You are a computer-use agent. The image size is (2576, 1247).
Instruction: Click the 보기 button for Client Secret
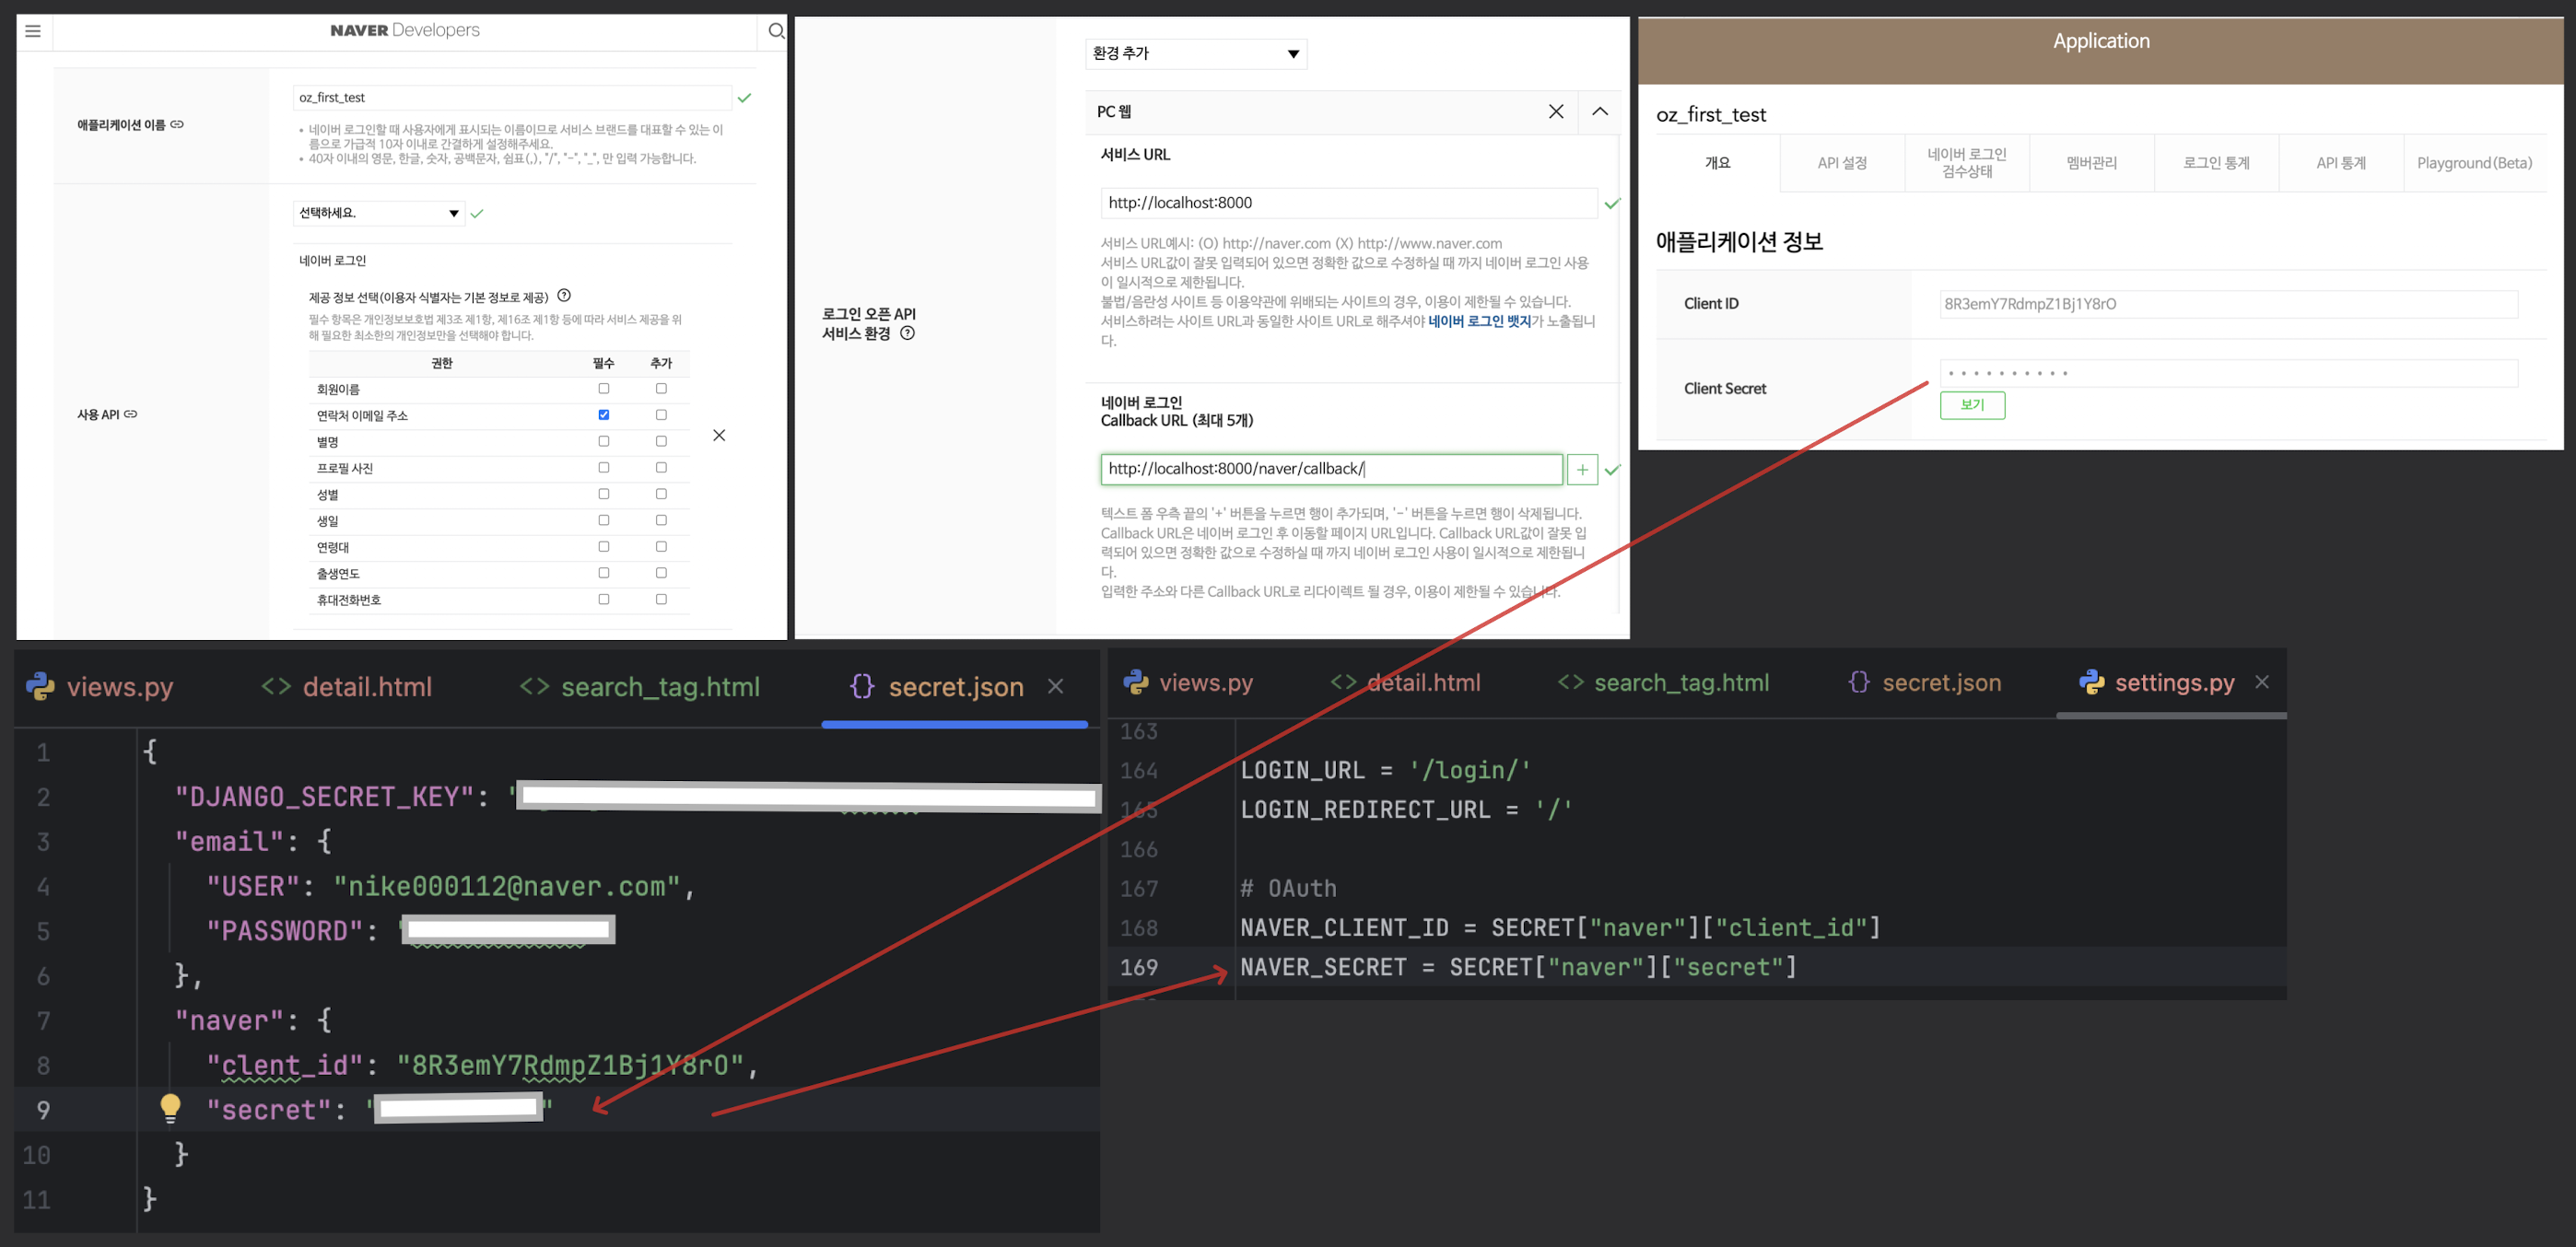pos(1972,405)
